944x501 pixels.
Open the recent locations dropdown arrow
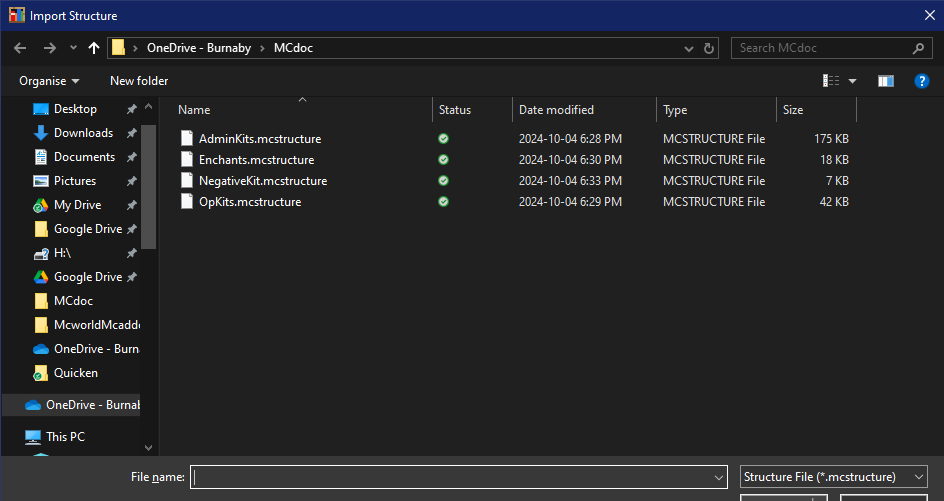(73, 48)
